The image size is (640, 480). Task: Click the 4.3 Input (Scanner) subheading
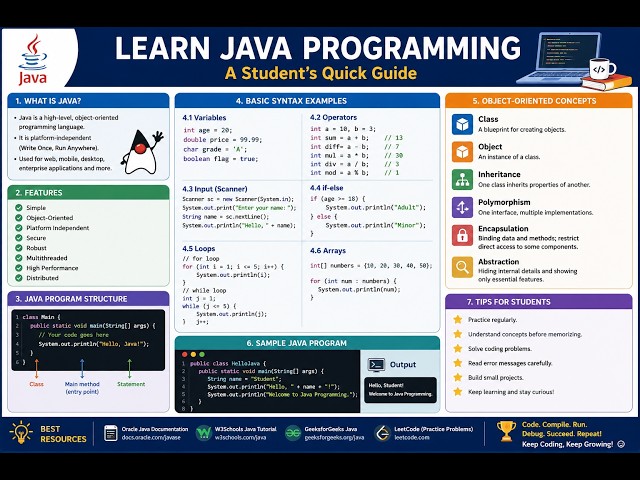coord(215,189)
